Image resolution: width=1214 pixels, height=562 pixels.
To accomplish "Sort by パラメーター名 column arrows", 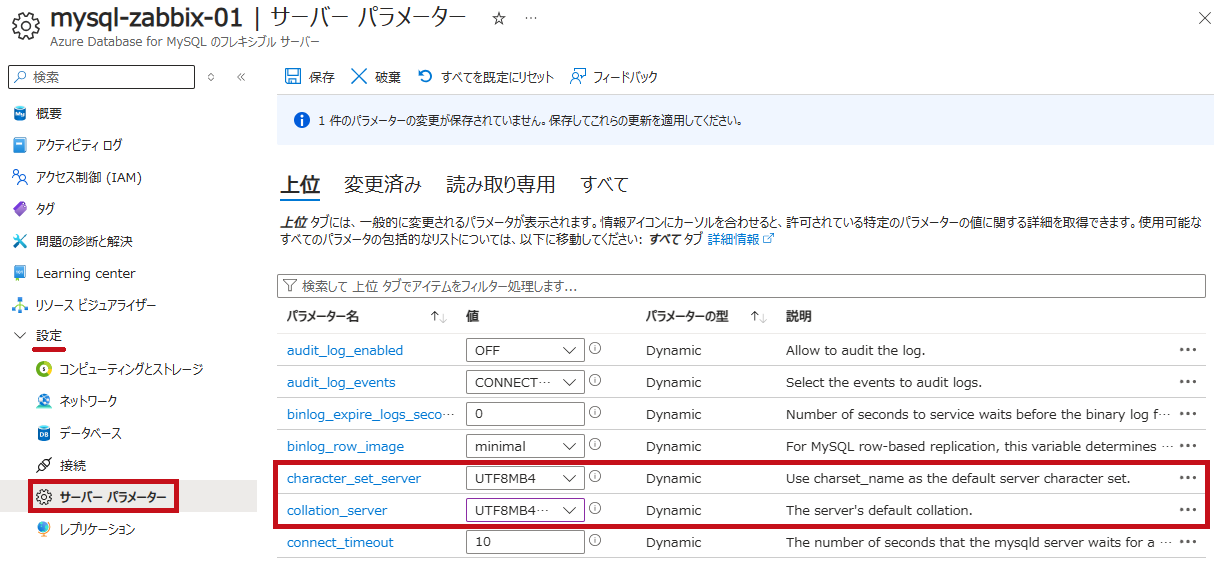I will click(x=438, y=317).
